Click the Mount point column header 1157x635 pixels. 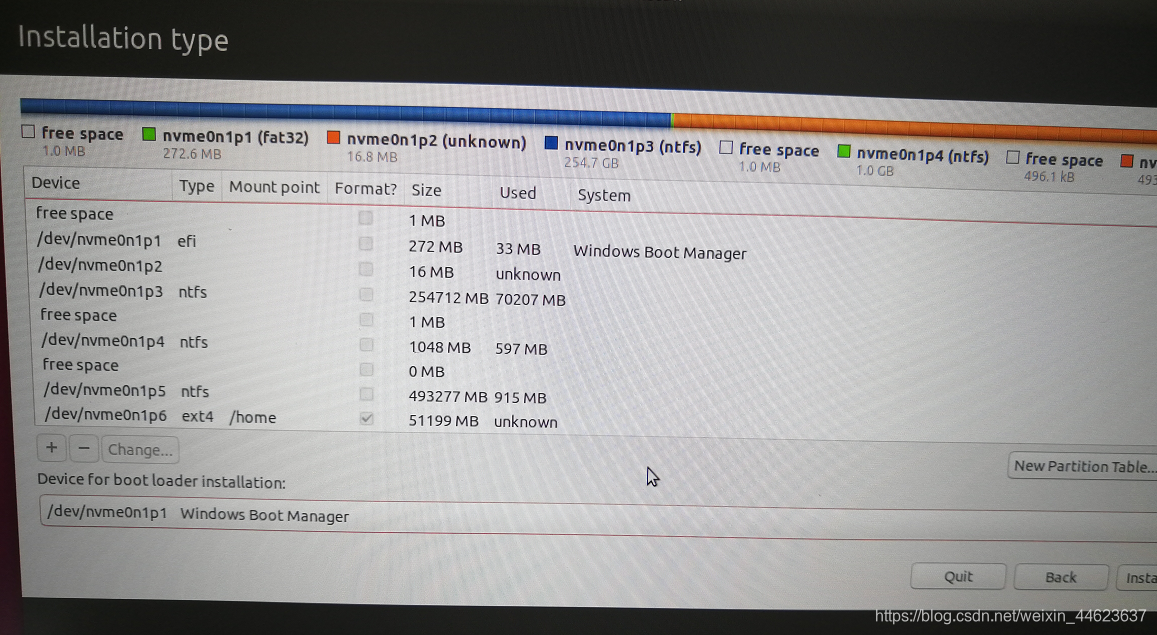pos(274,187)
